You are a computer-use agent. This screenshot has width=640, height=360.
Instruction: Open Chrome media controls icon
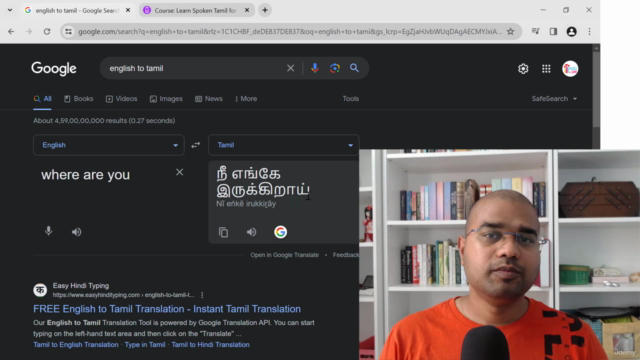[x=536, y=31]
